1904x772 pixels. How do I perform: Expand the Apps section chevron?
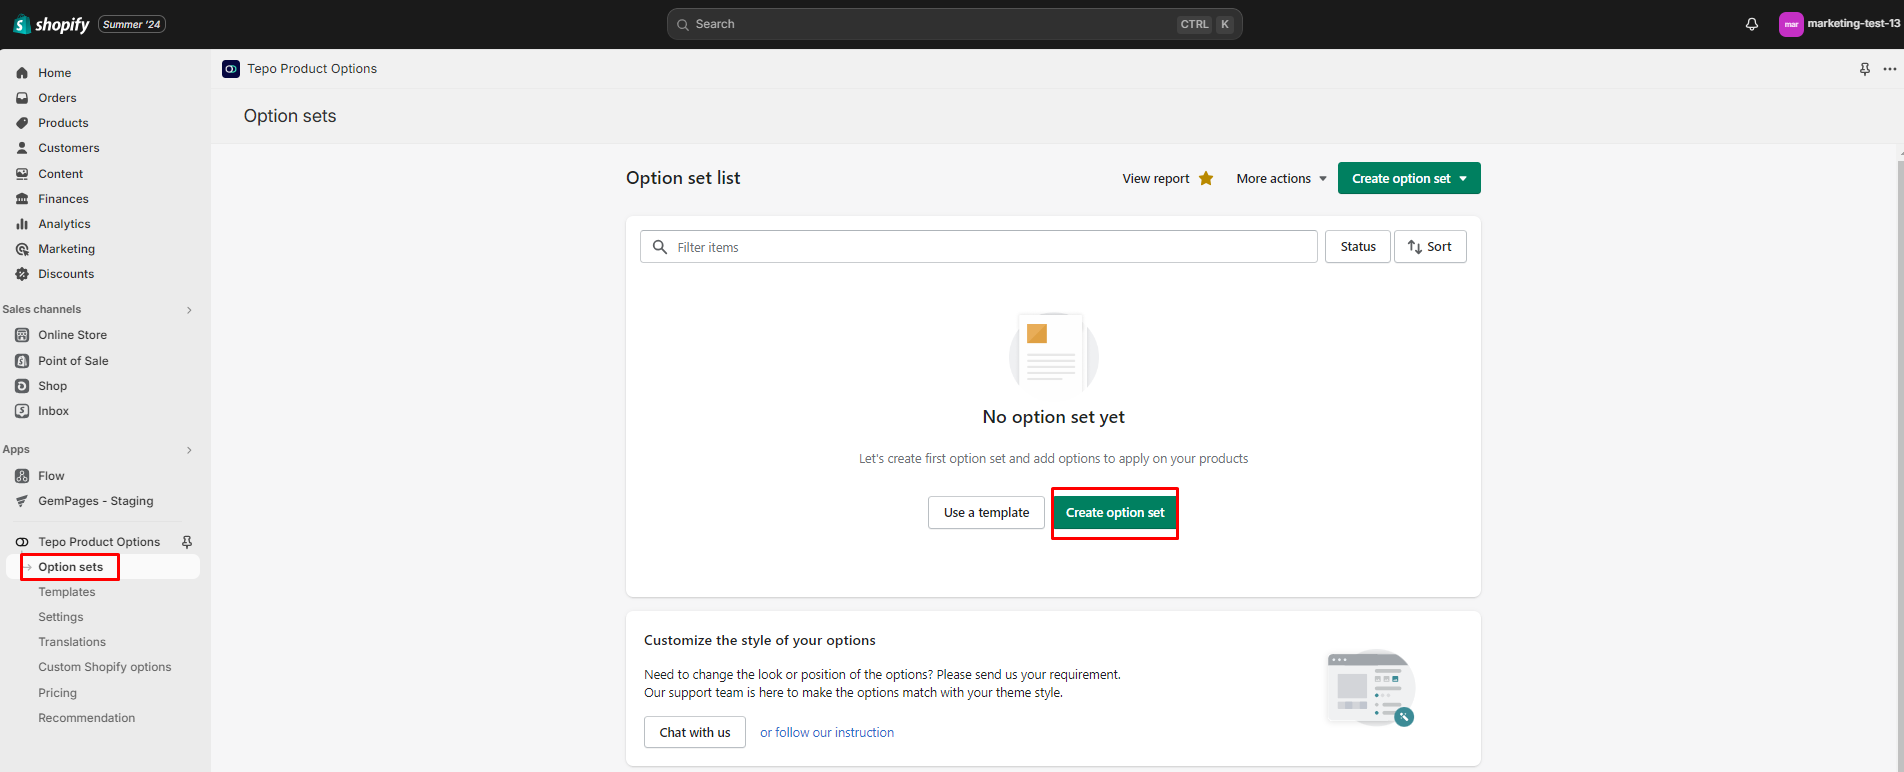189,450
